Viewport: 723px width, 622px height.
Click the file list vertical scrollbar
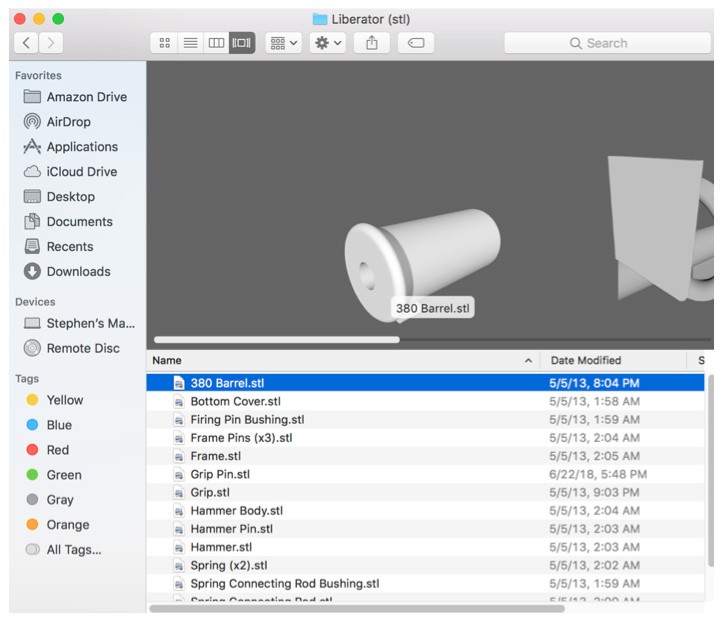tap(711, 470)
